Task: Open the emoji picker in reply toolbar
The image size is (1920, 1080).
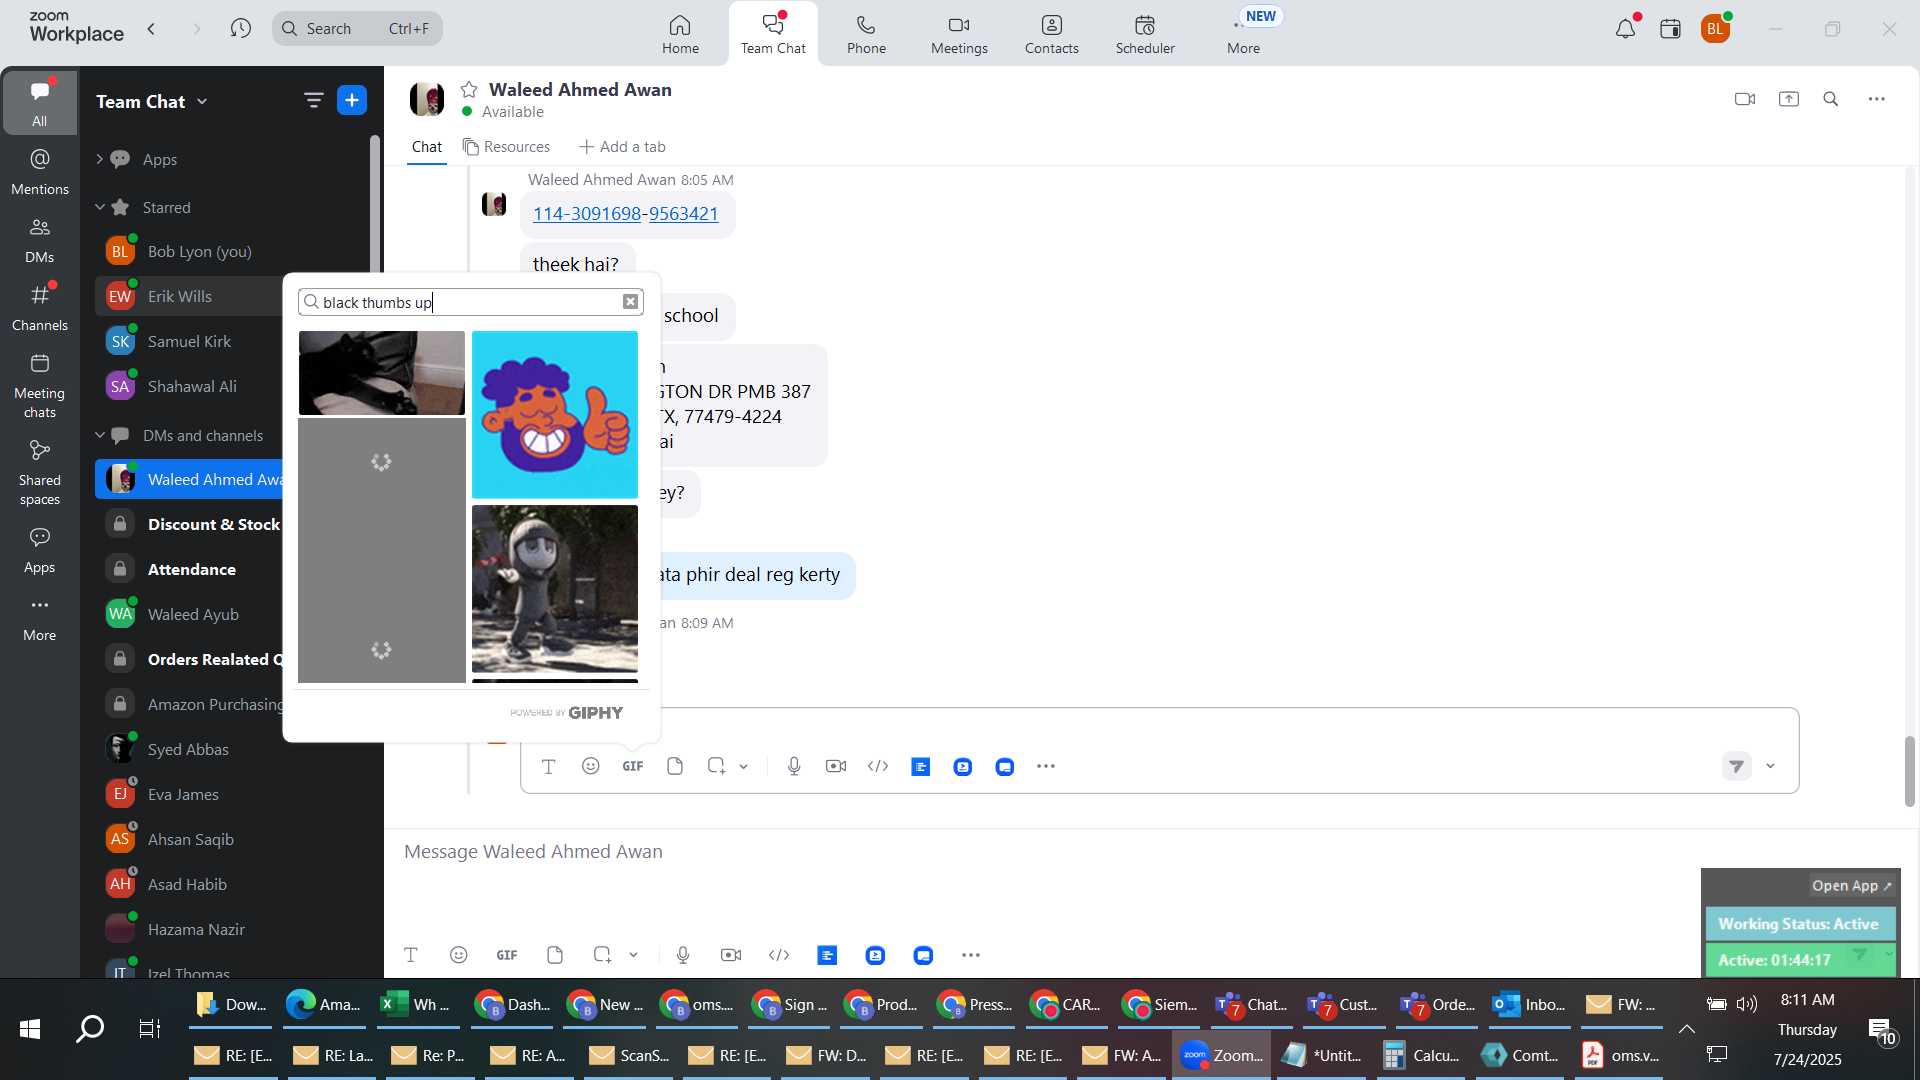Action: (x=591, y=766)
